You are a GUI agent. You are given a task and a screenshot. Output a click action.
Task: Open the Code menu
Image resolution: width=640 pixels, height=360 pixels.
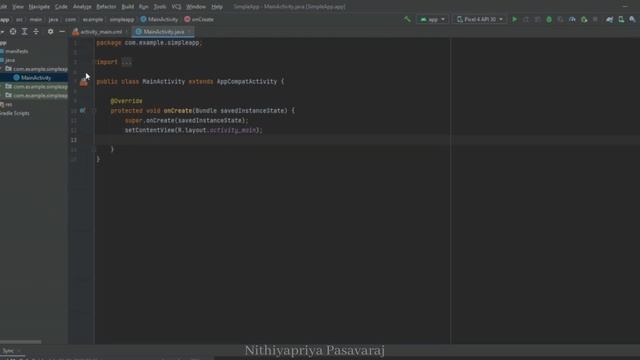pyautogui.click(x=61, y=7)
